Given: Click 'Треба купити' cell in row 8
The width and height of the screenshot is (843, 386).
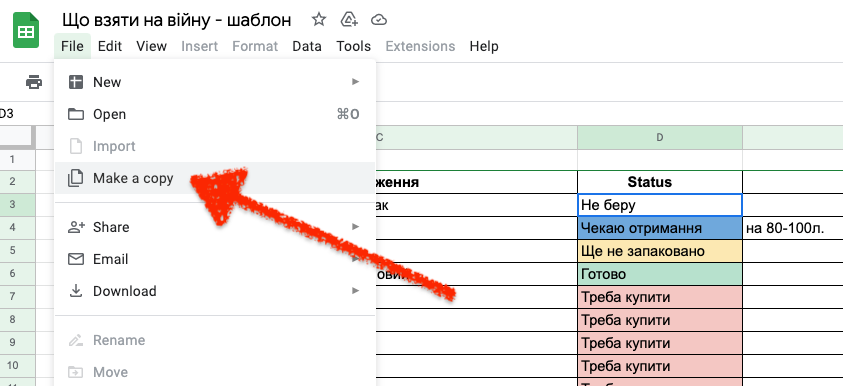Looking at the screenshot, I should [660, 320].
